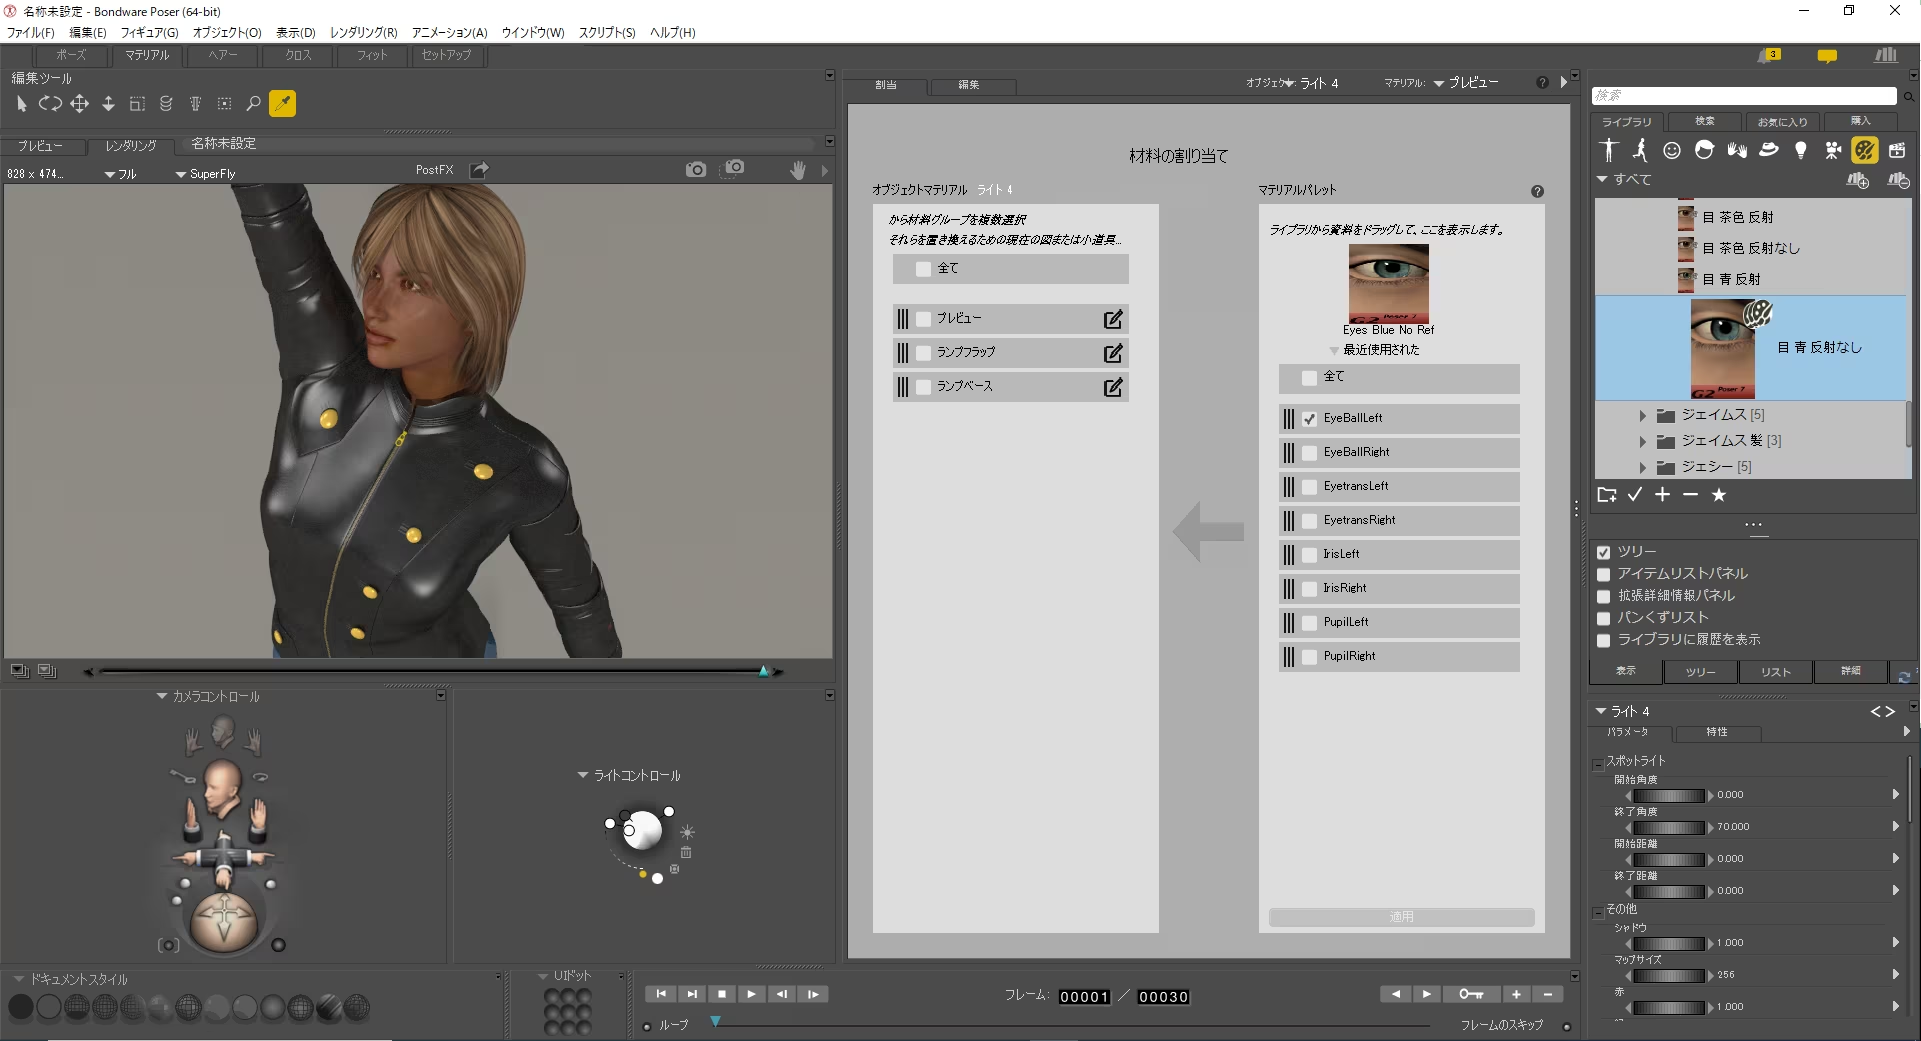Click the 適用 apply button

1400,917
